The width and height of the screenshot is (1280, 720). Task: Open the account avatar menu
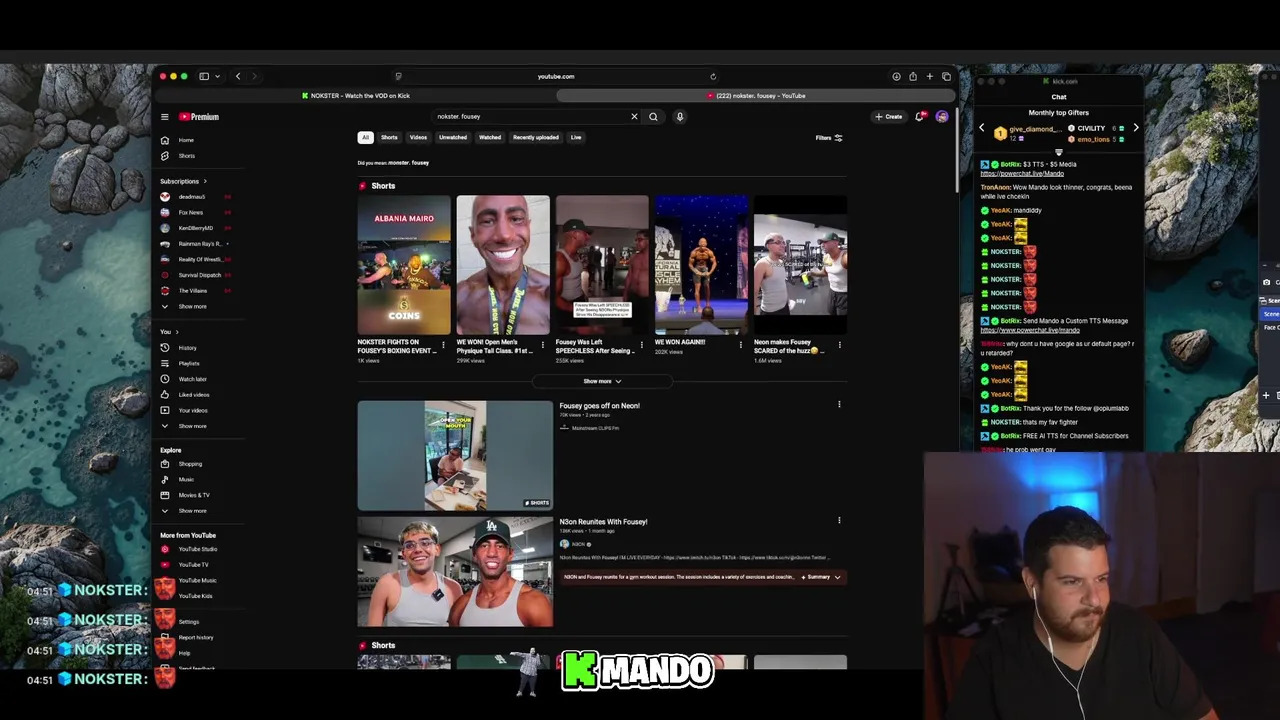tap(942, 117)
